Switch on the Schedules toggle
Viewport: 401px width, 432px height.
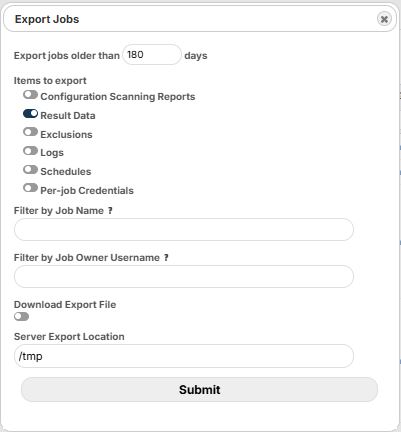click(30, 170)
